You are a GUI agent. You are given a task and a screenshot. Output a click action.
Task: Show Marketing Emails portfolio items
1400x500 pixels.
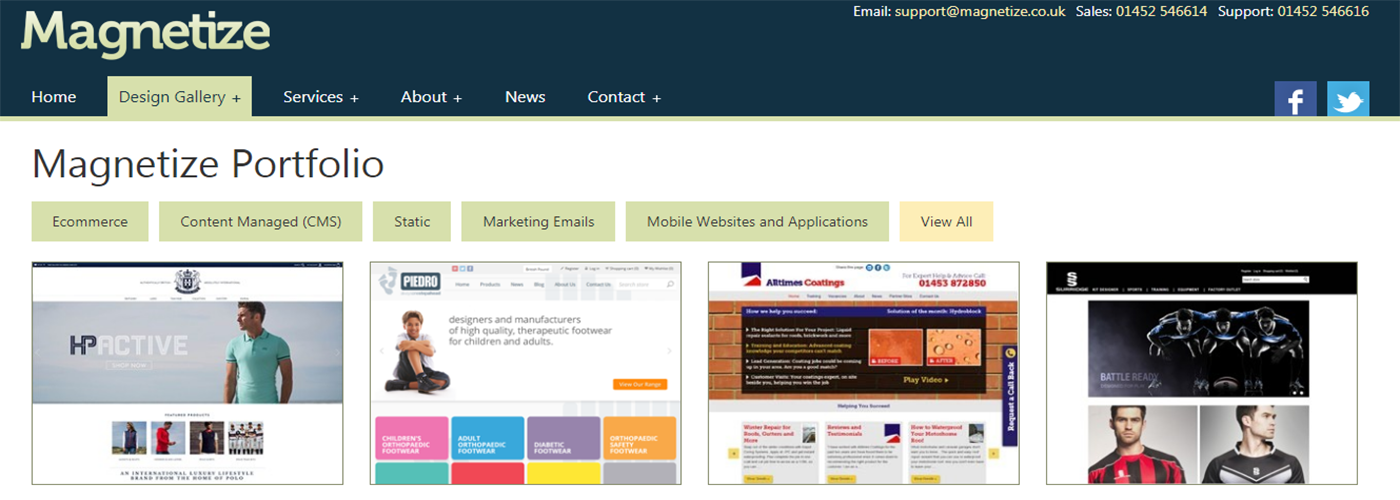[539, 222]
